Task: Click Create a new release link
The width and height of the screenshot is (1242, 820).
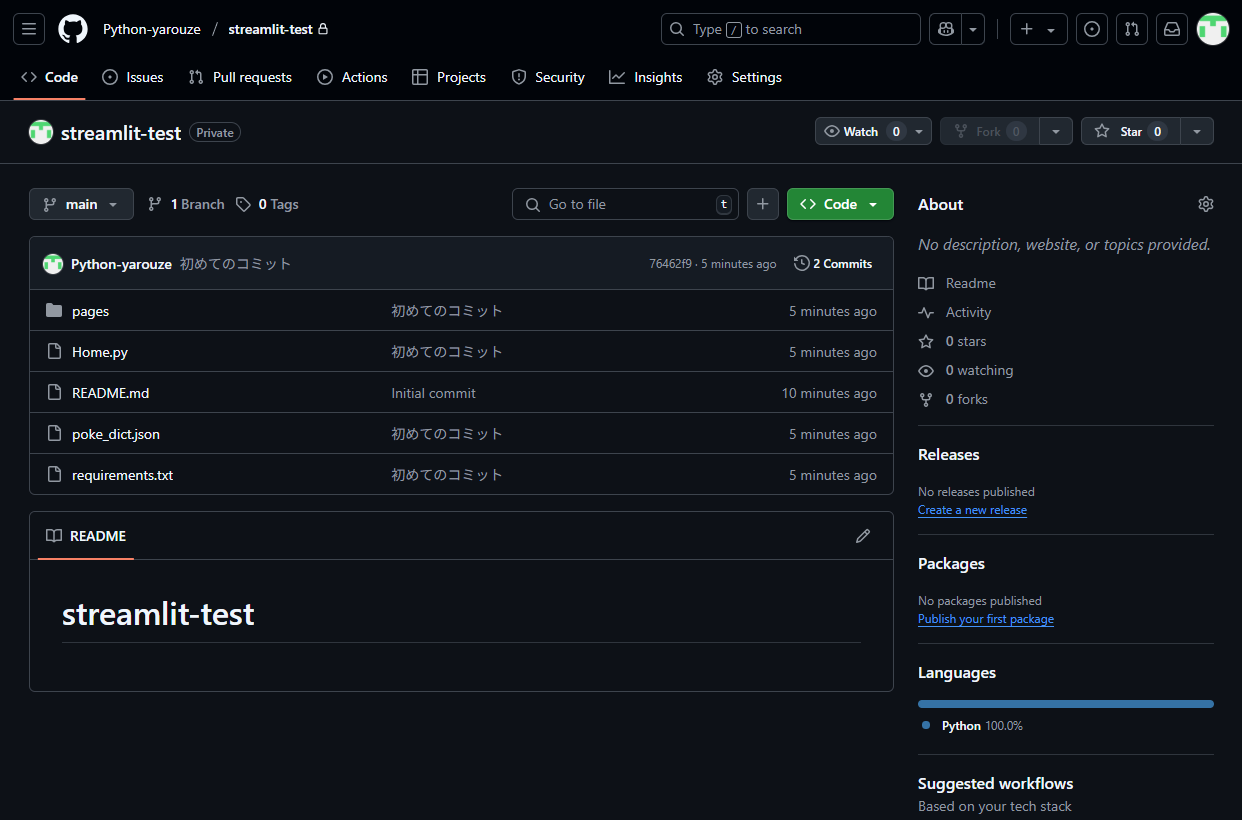Action: pyautogui.click(x=972, y=510)
